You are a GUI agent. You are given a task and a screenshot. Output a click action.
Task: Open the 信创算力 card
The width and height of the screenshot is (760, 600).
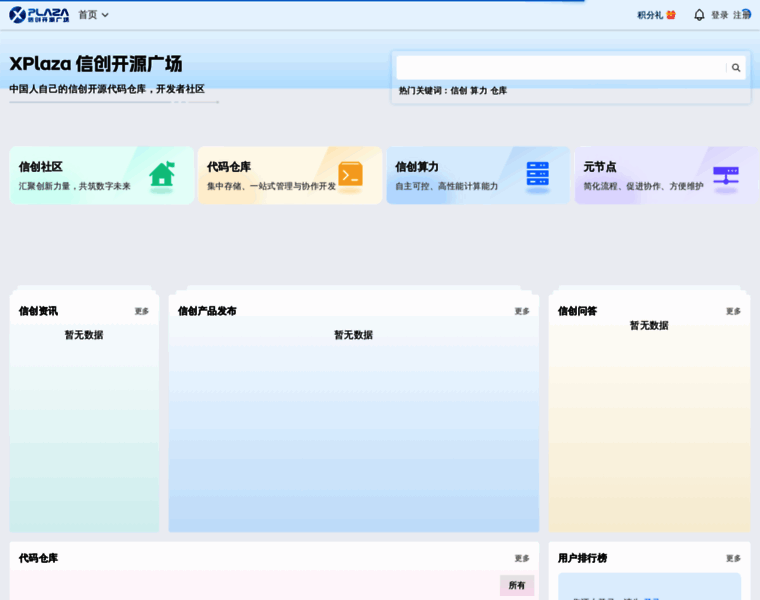tap(478, 175)
